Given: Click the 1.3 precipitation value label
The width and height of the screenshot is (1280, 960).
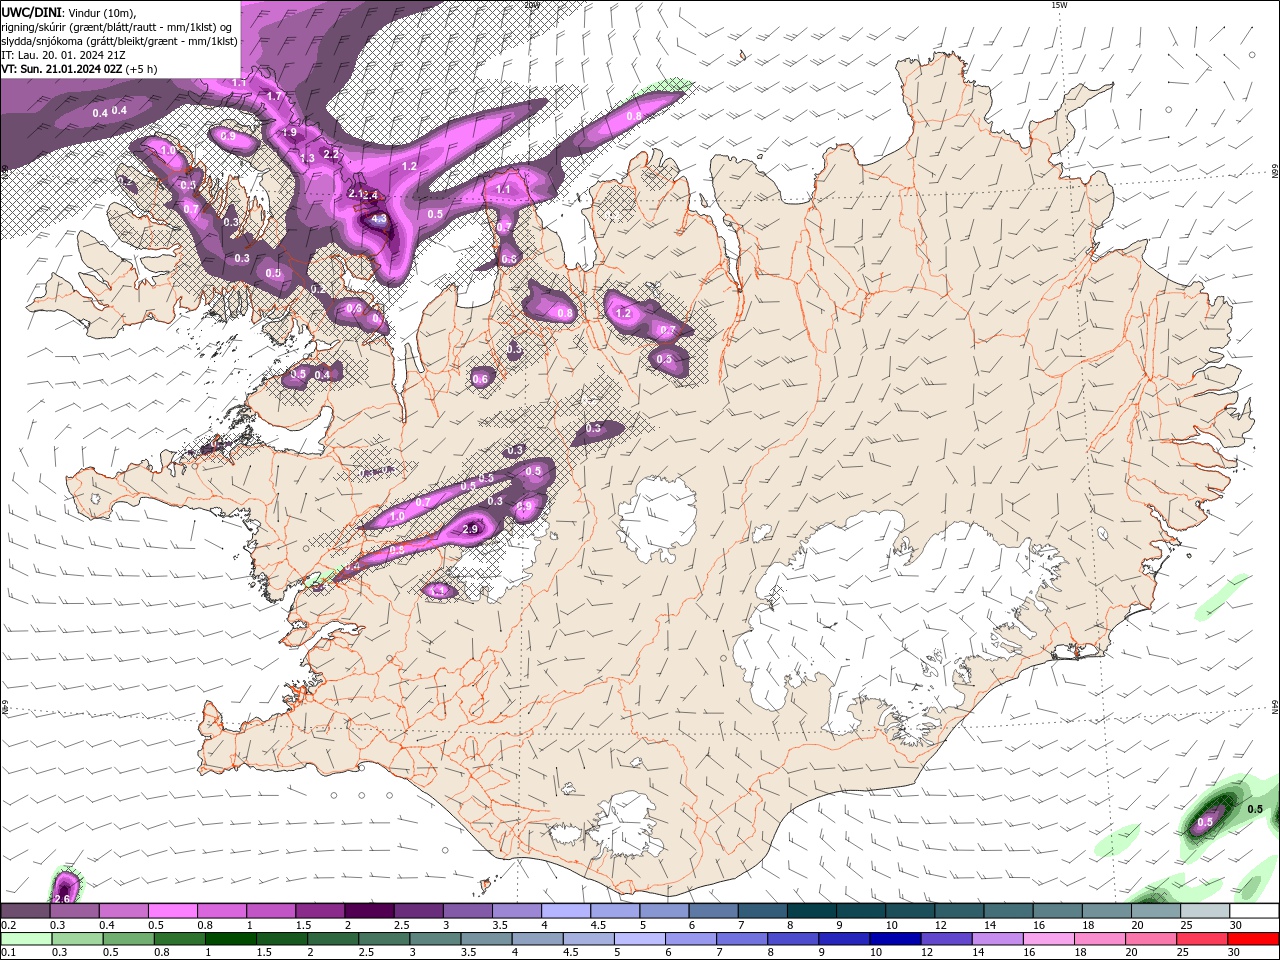Looking at the screenshot, I should point(307,158).
